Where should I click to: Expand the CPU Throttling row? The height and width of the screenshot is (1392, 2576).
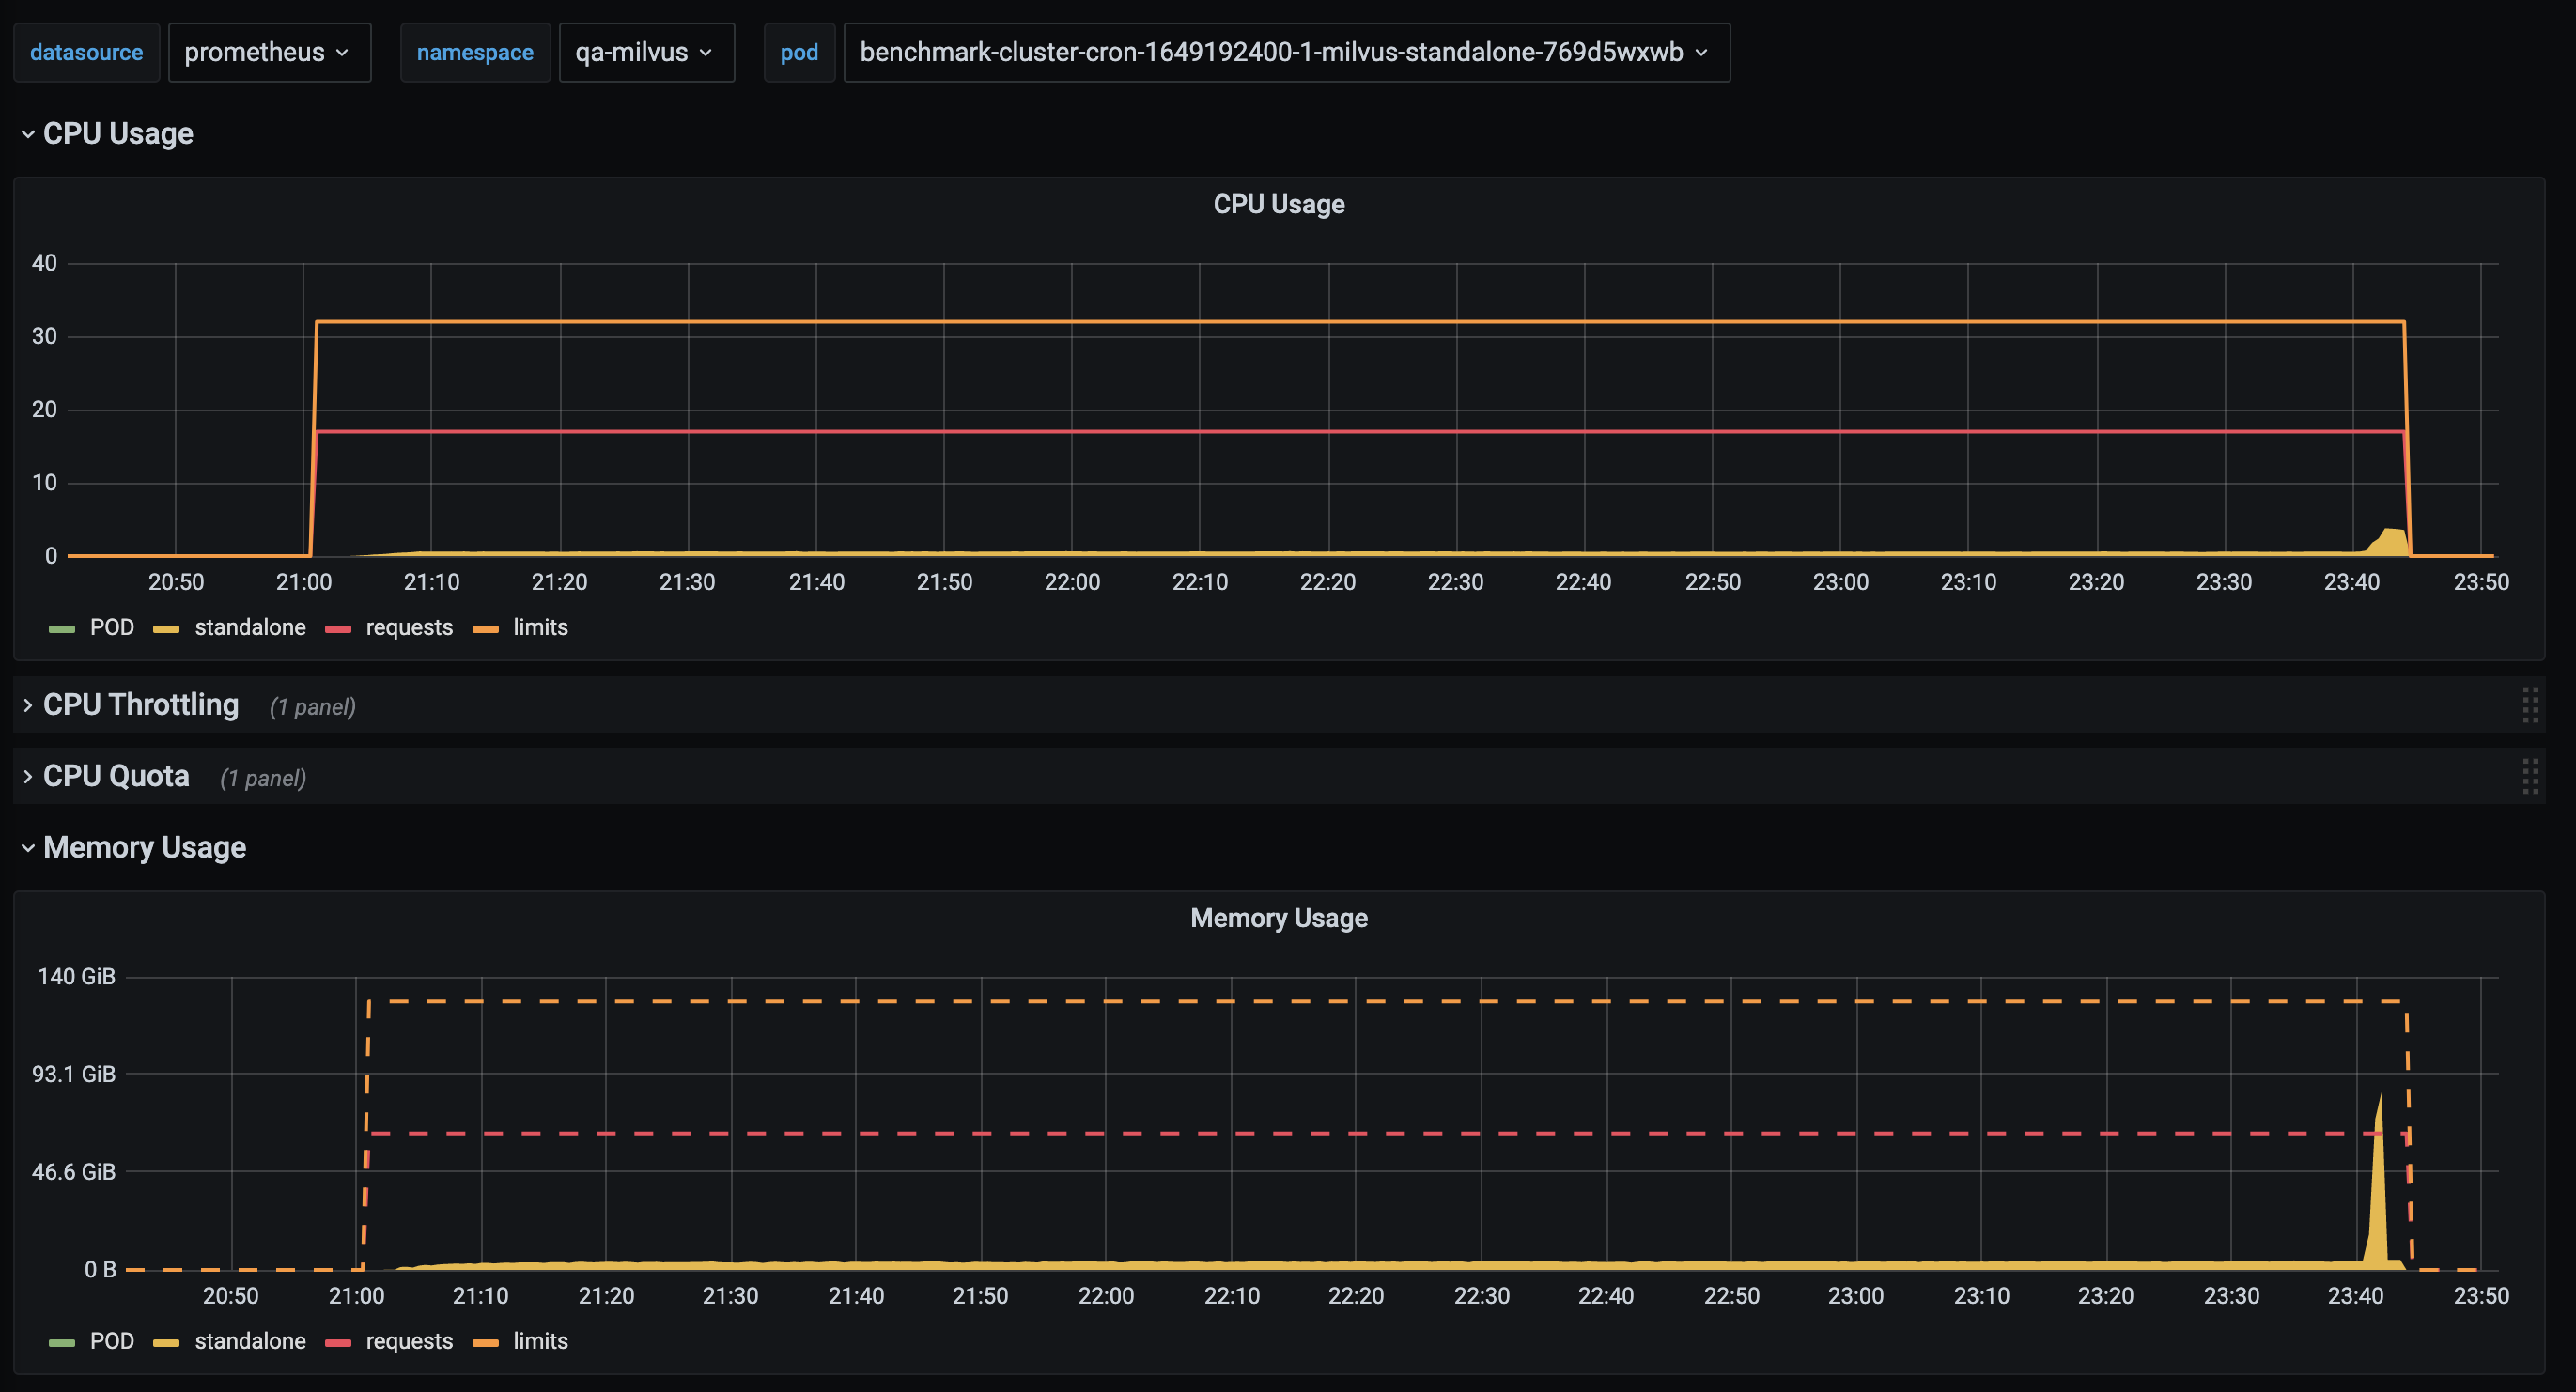140,705
